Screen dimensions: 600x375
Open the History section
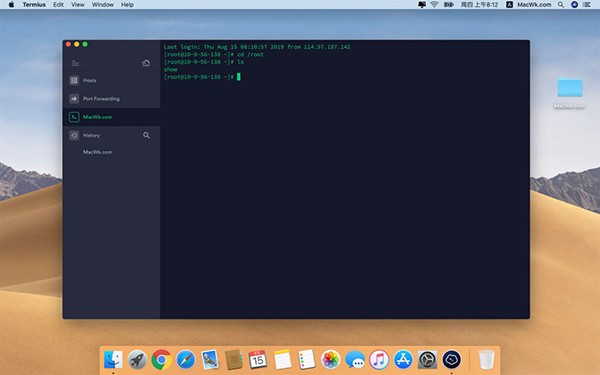pyautogui.click(x=91, y=135)
